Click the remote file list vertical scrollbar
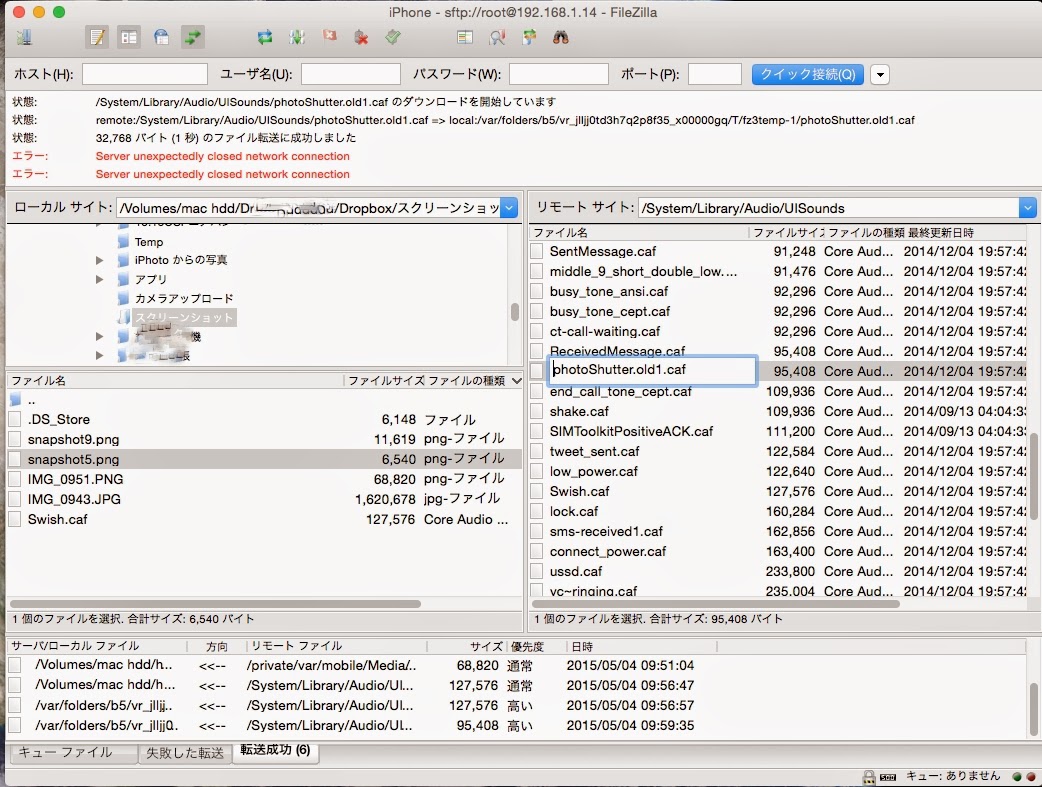 (x=1033, y=476)
